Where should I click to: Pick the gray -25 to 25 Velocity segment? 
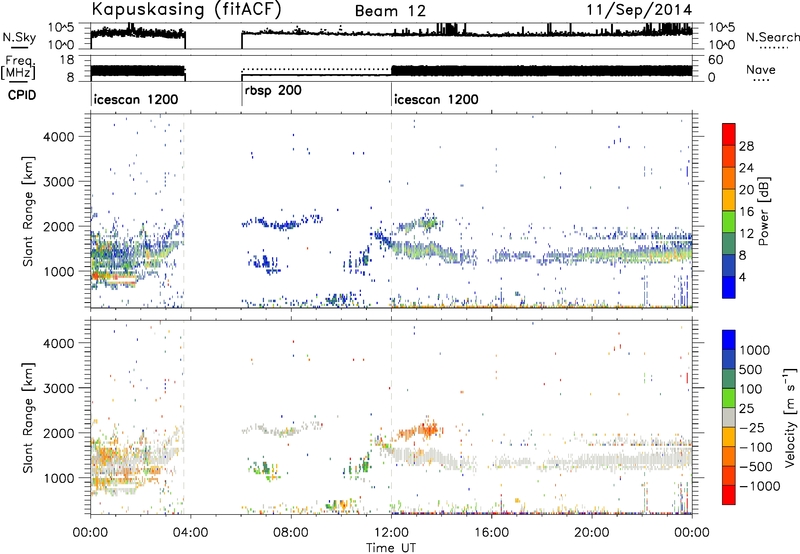pos(729,418)
